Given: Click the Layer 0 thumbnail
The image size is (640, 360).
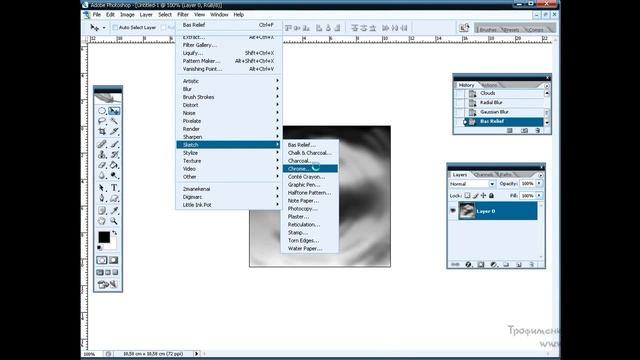Looking at the screenshot, I should pos(467,211).
